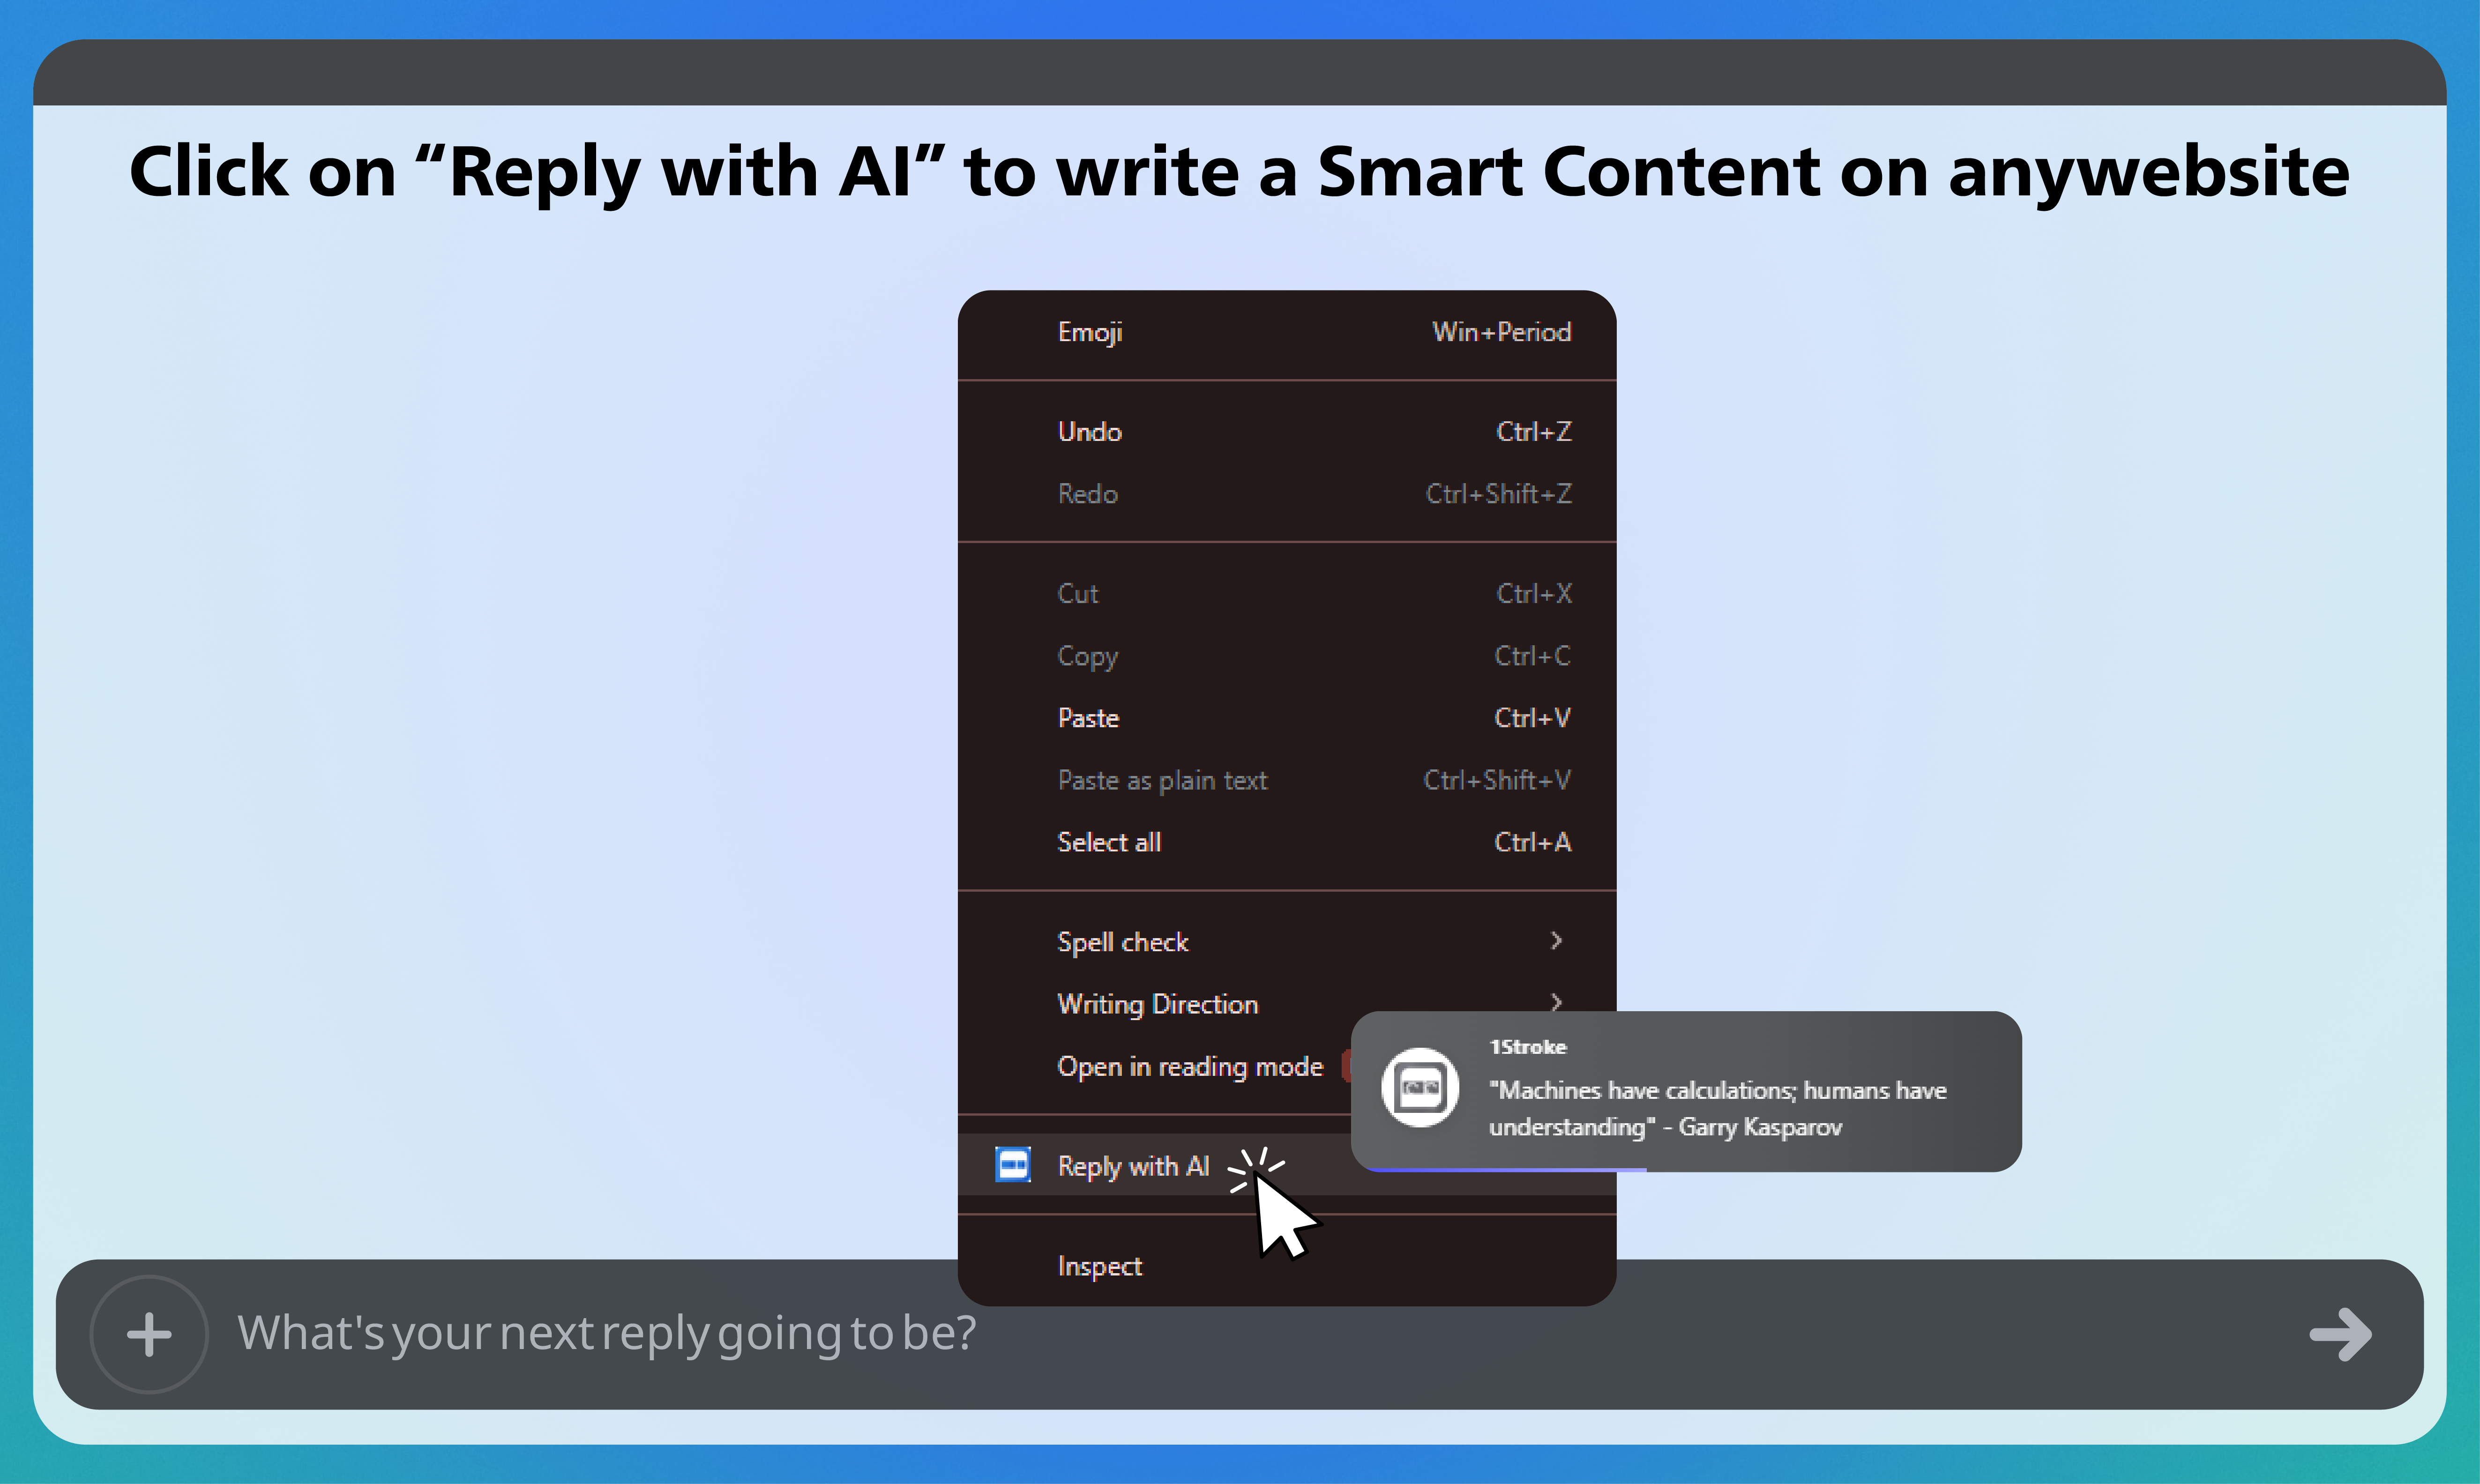Image resolution: width=2480 pixels, height=1484 pixels.
Task: Choose Select all in the menu
Action: (1108, 842)
